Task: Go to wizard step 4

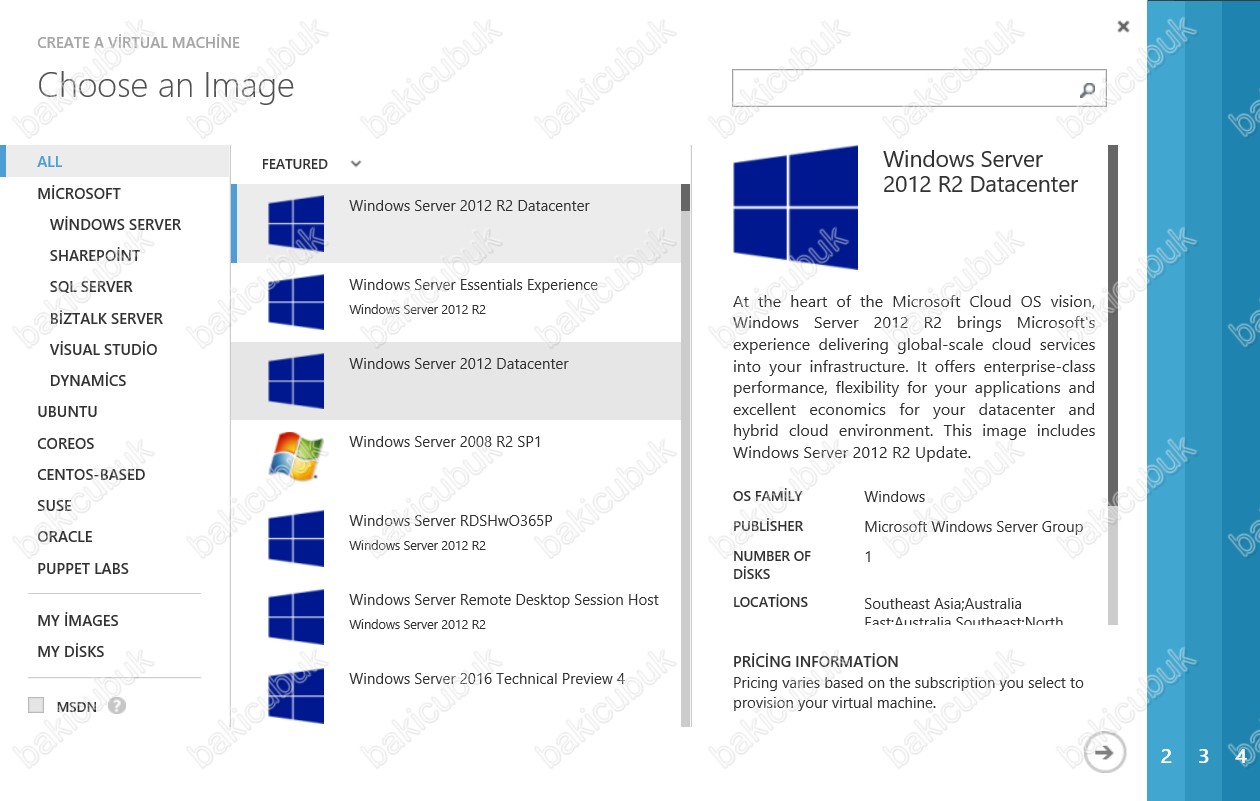Action: pyautogui.click(x=1241, y=756)
